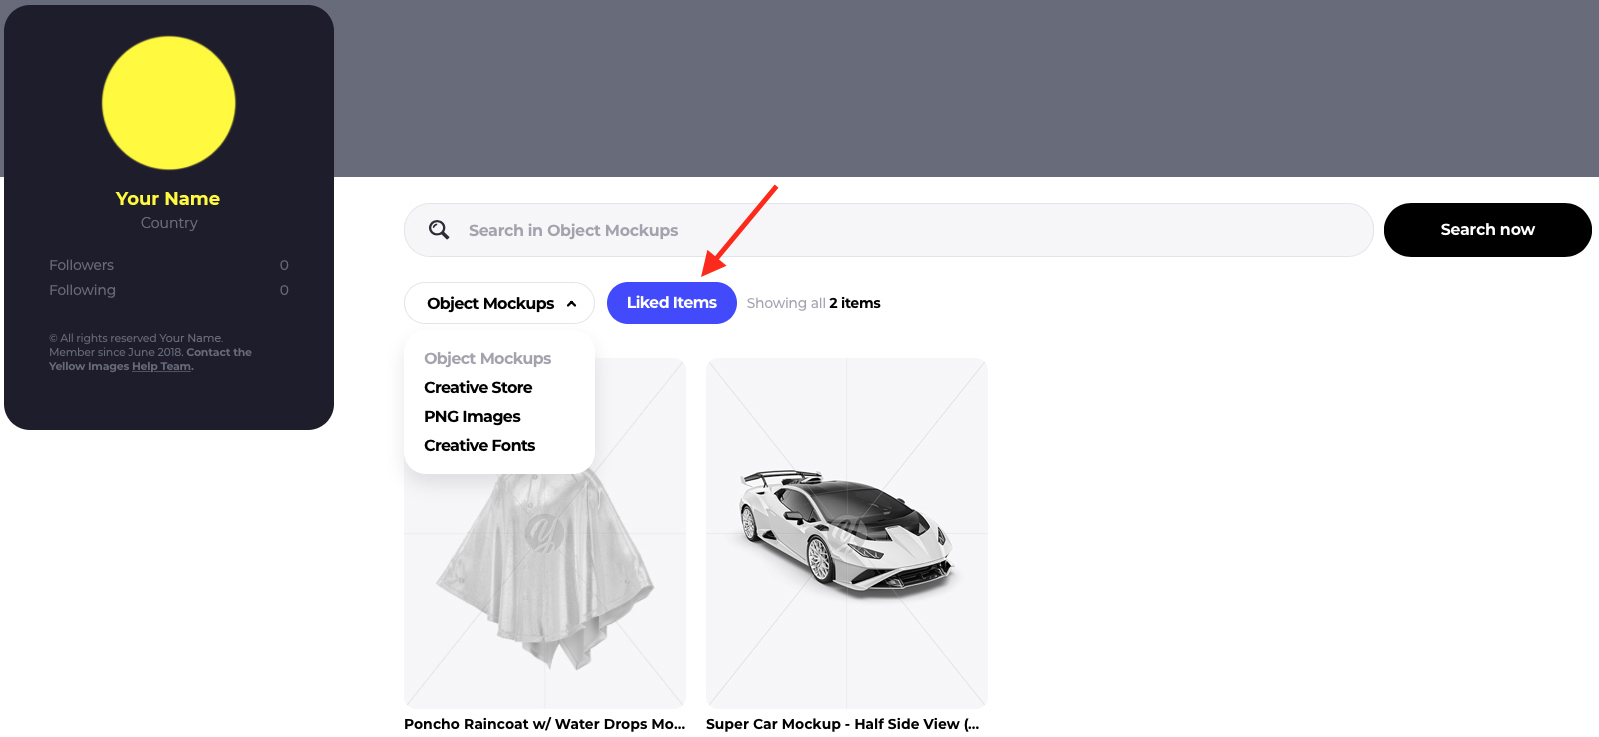
Task: Collapse the Object Mockups dropdown chevron
Action: tap(572, 304)
